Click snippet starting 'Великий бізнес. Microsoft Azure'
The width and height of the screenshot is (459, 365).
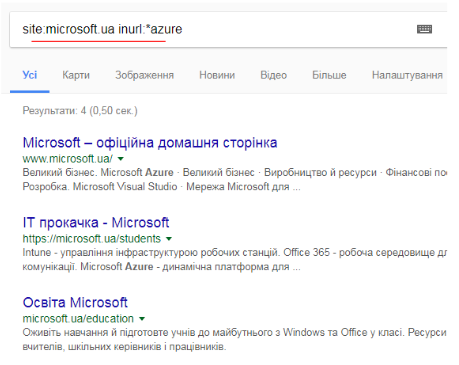pyautogui.click(x=235, y=179)
